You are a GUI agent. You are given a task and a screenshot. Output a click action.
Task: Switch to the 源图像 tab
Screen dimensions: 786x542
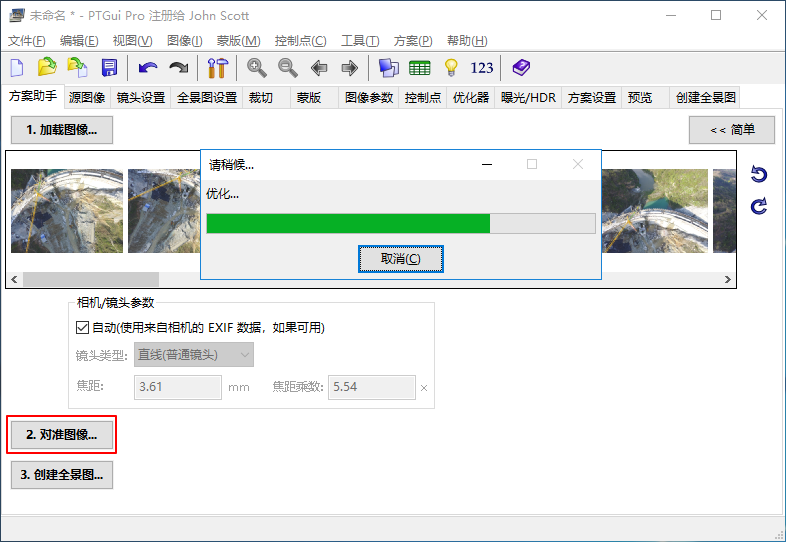click(x=87, y=98)
